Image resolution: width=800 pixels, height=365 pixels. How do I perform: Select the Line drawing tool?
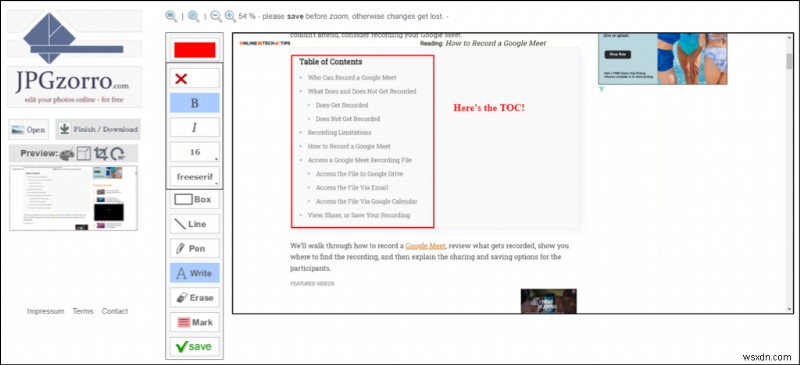pyautogui.click(x=194, y=224)
